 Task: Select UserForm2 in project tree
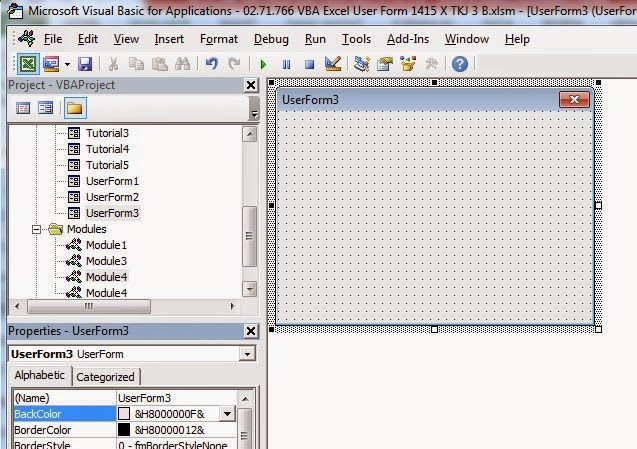[112, 197]
